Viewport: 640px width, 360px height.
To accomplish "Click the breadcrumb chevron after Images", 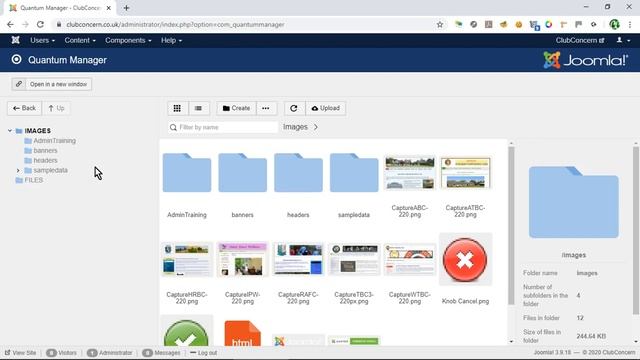I will [x=316, y=127].
